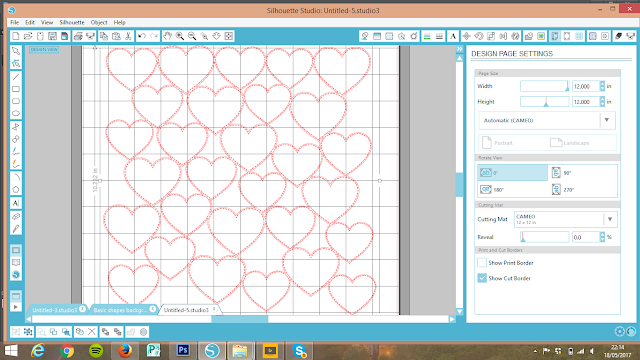Open Photoshop from the taskbar
Screen dimensions: 640x360
coord(183,351)
